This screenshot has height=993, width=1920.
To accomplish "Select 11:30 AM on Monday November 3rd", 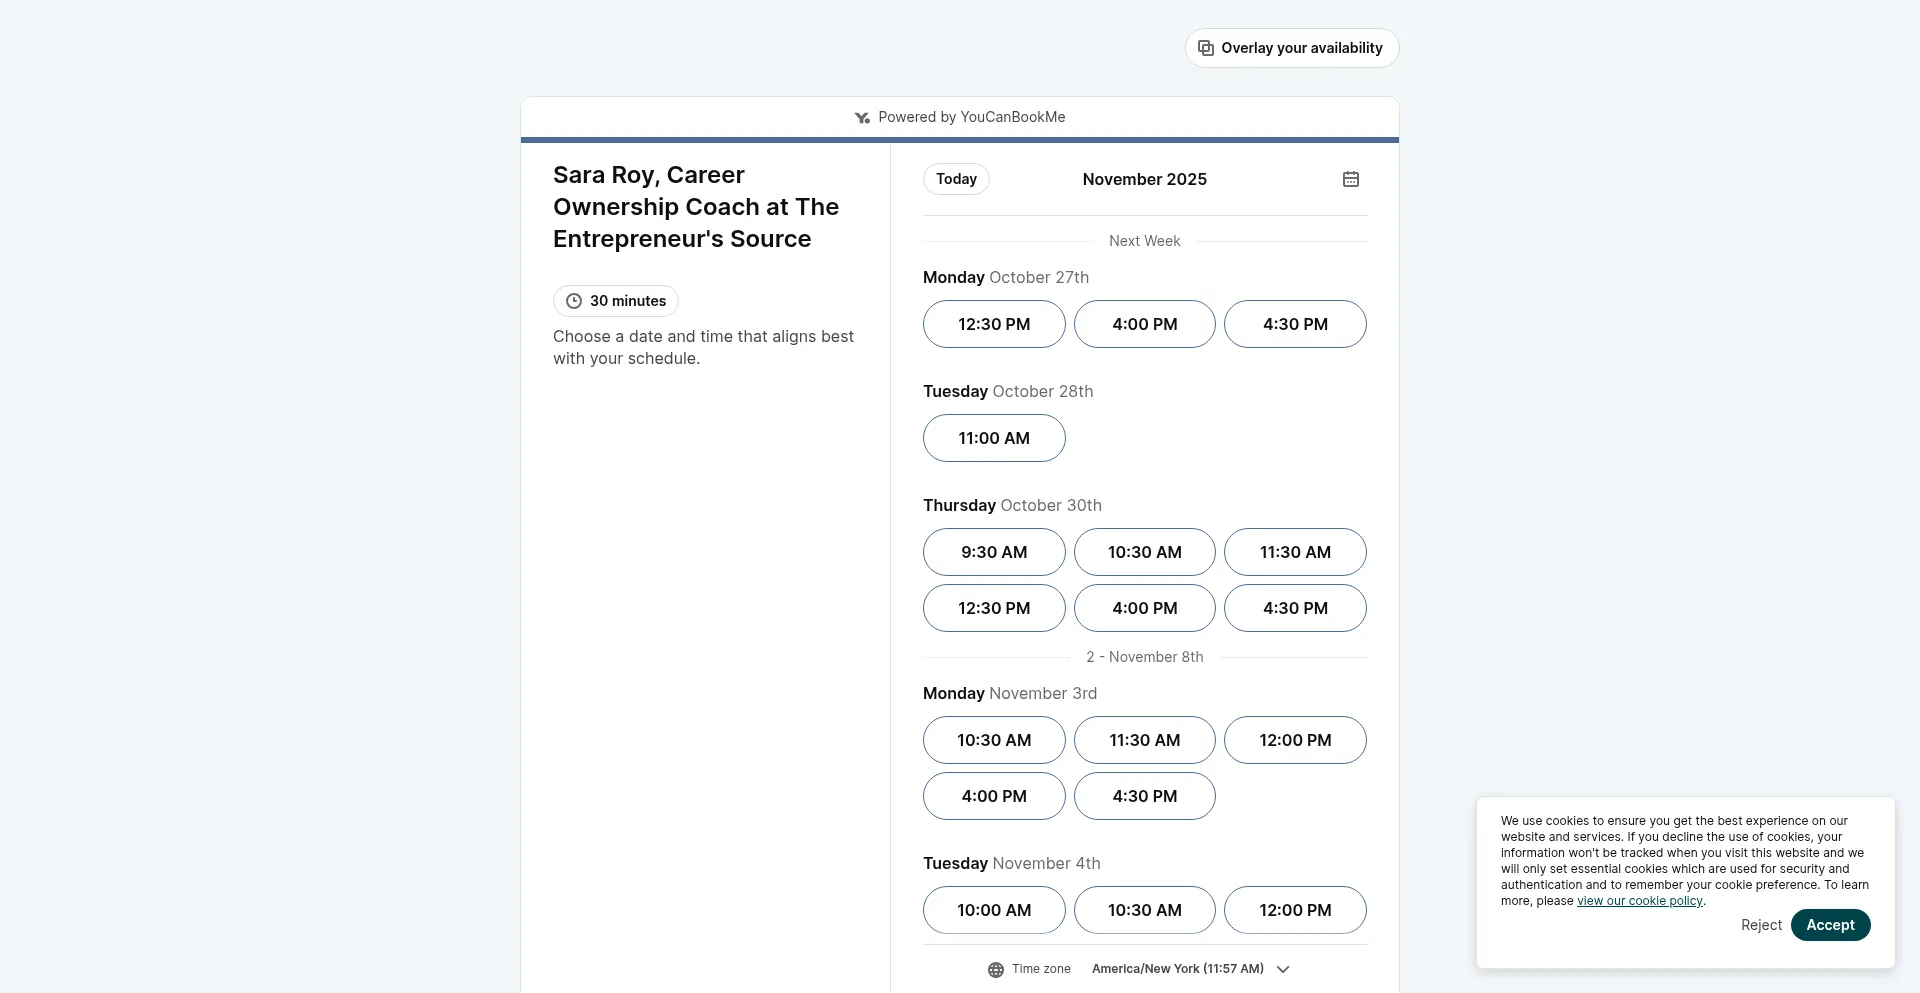I will 1144,740.
